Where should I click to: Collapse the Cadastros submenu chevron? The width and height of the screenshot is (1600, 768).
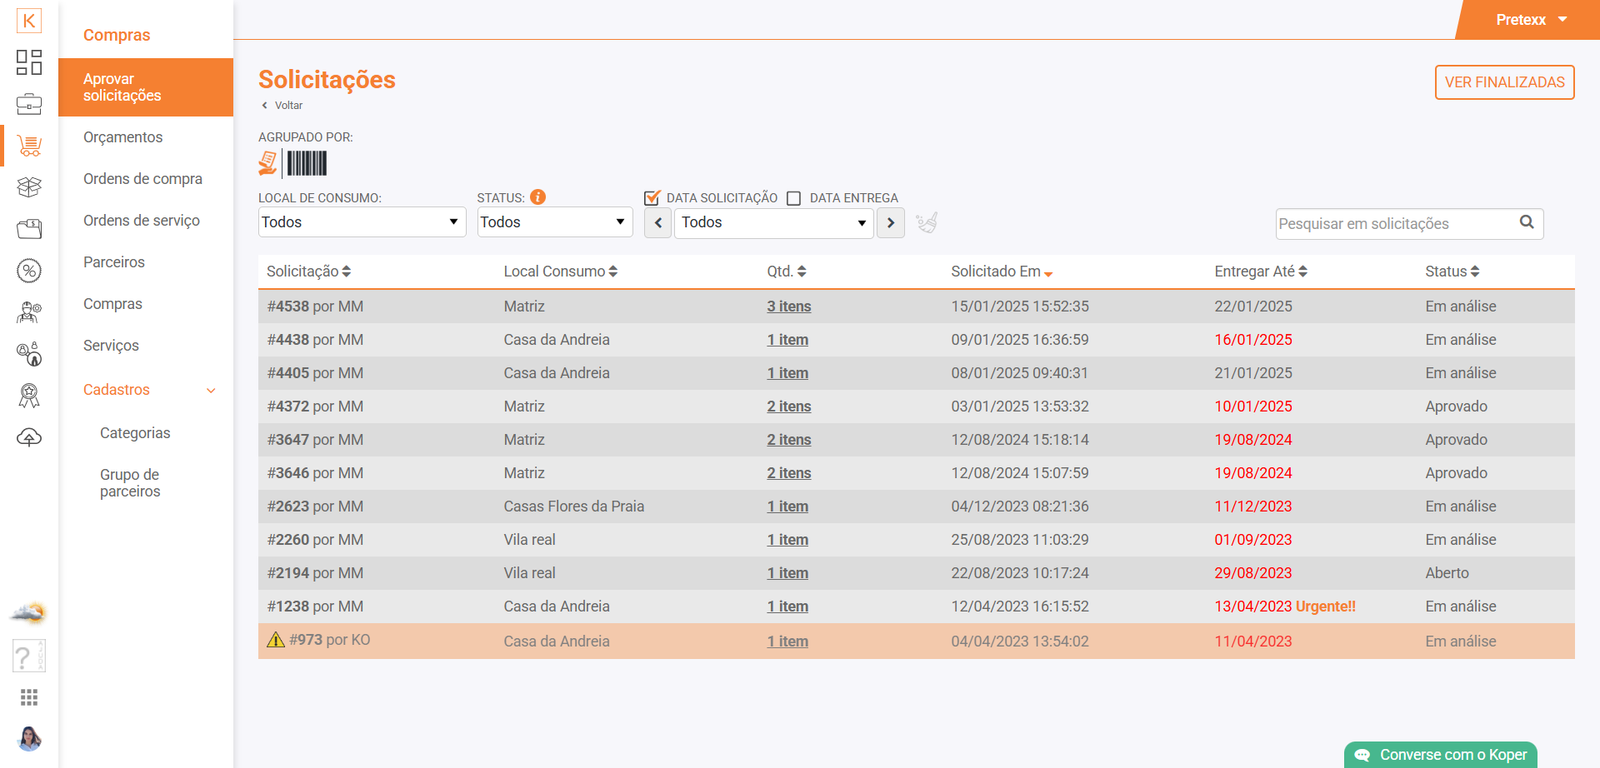click(x=211, y=391)
